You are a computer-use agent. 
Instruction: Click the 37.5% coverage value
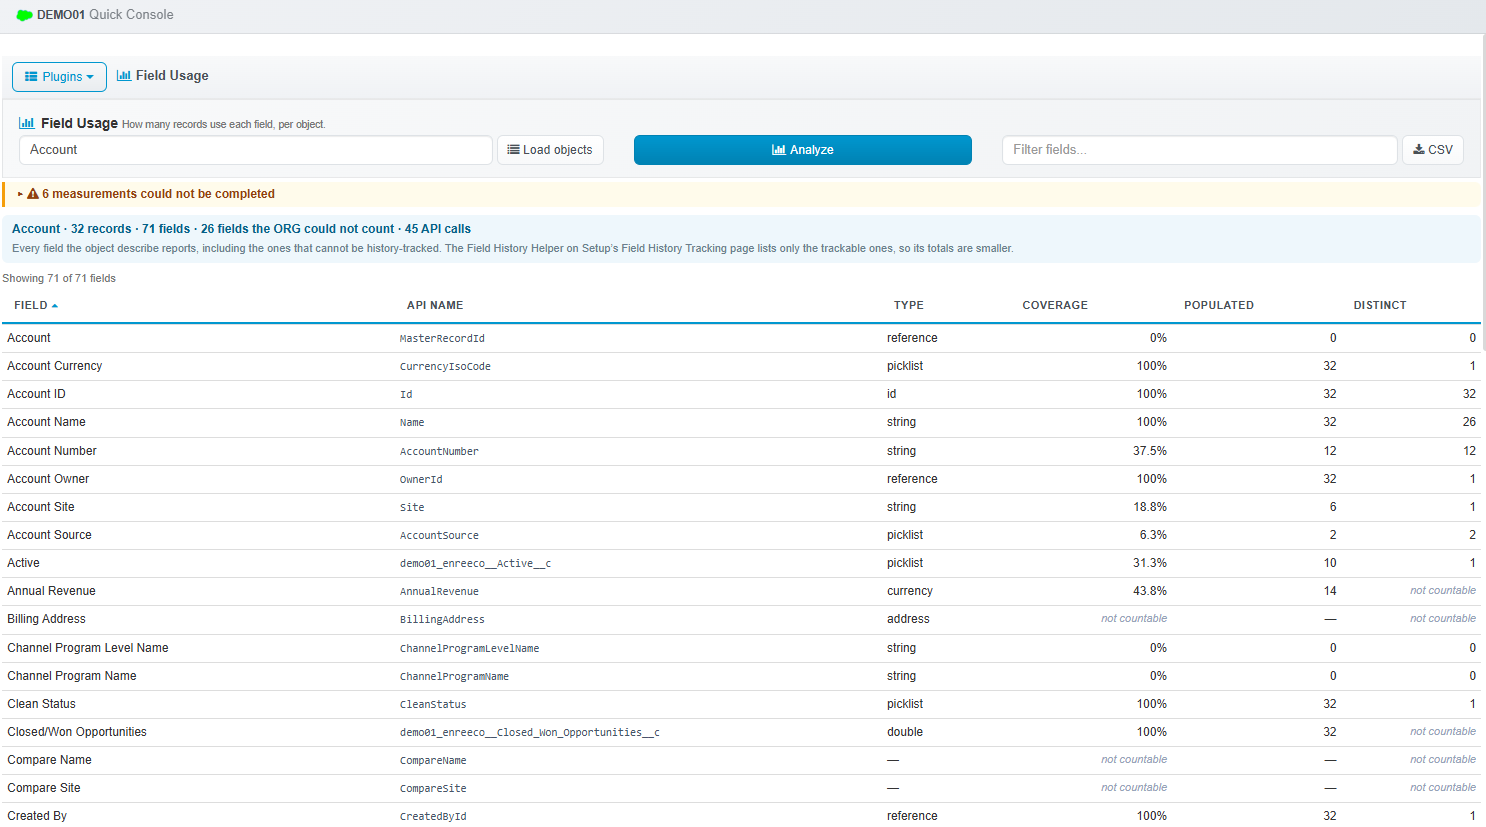pos(1150,451)
